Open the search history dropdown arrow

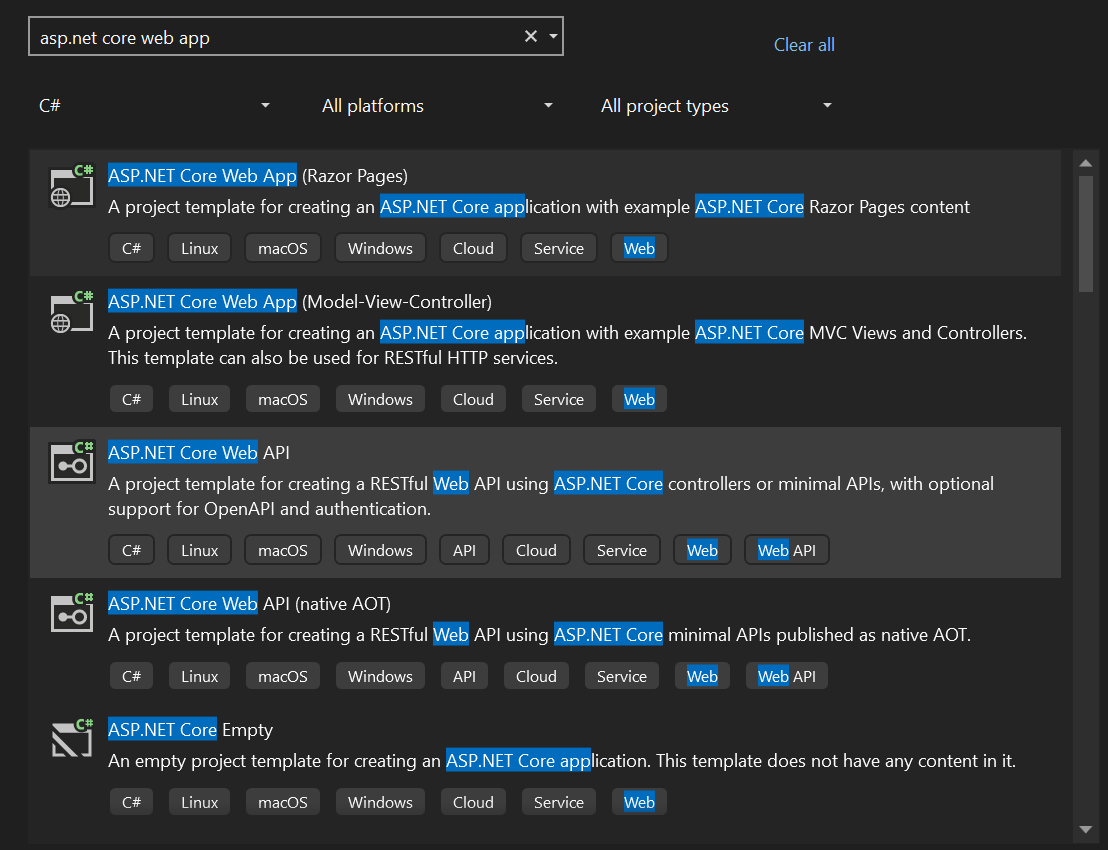[553, 36]
